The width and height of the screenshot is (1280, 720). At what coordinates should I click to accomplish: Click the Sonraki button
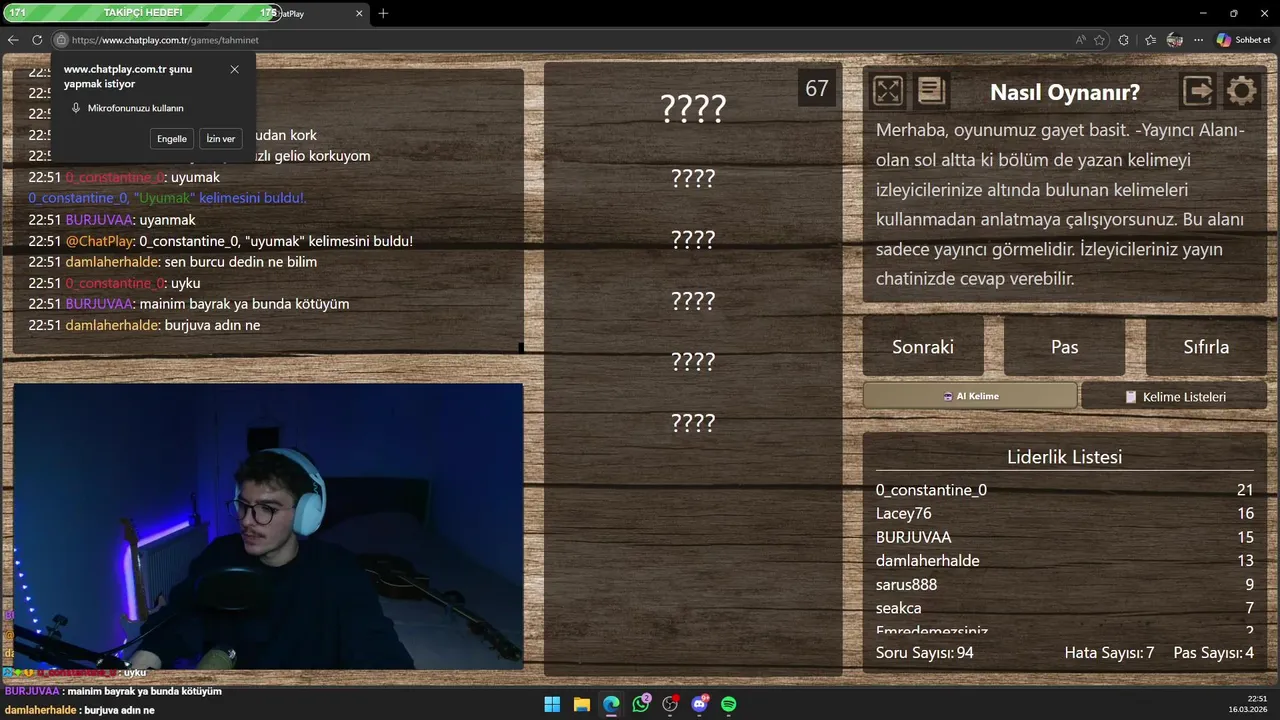tap(923, 347)
